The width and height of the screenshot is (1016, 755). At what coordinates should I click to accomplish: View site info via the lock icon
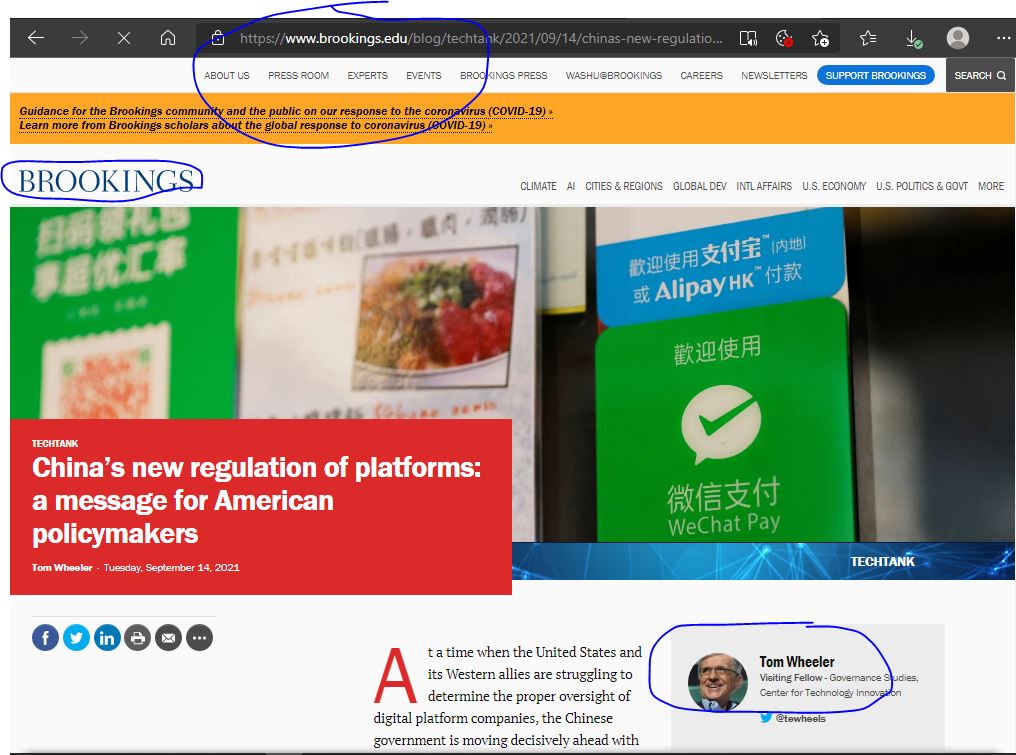coord(218,38)
